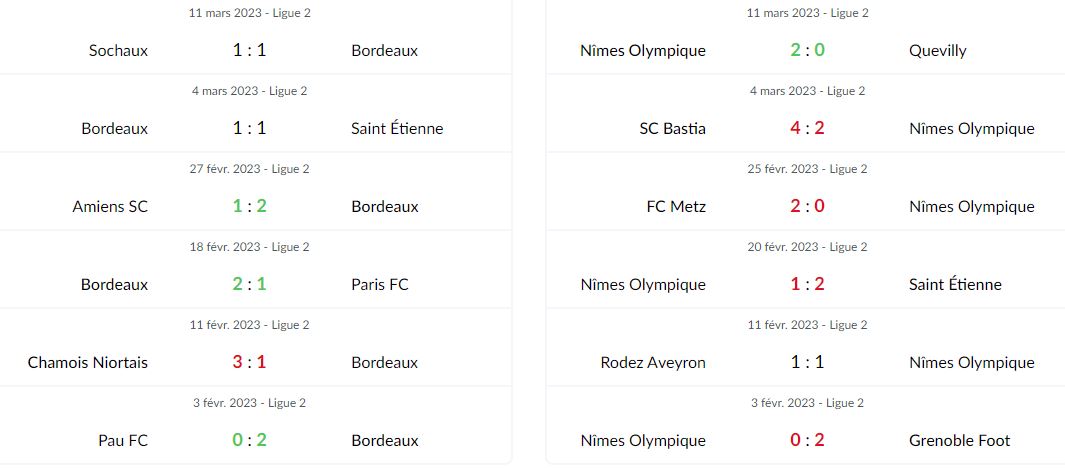Viewport: 1065px width, 468px height.
Task: Open the Sochaux vs Bordeaux 1:1 score
Action: point(249,50)
